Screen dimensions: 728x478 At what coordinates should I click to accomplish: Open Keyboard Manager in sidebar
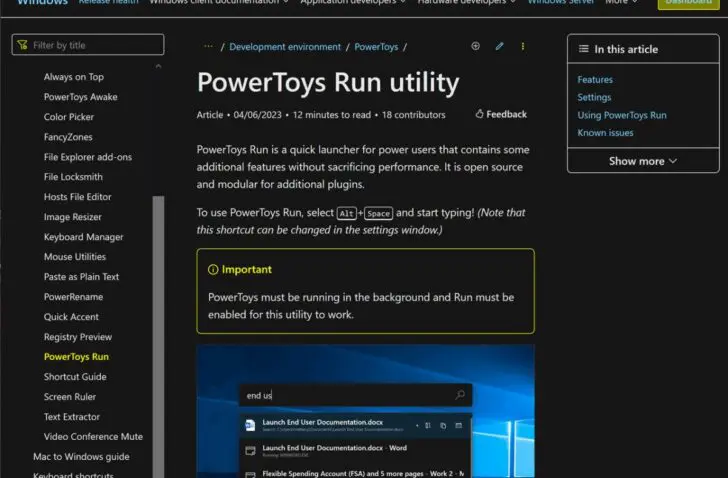(83, 237)
